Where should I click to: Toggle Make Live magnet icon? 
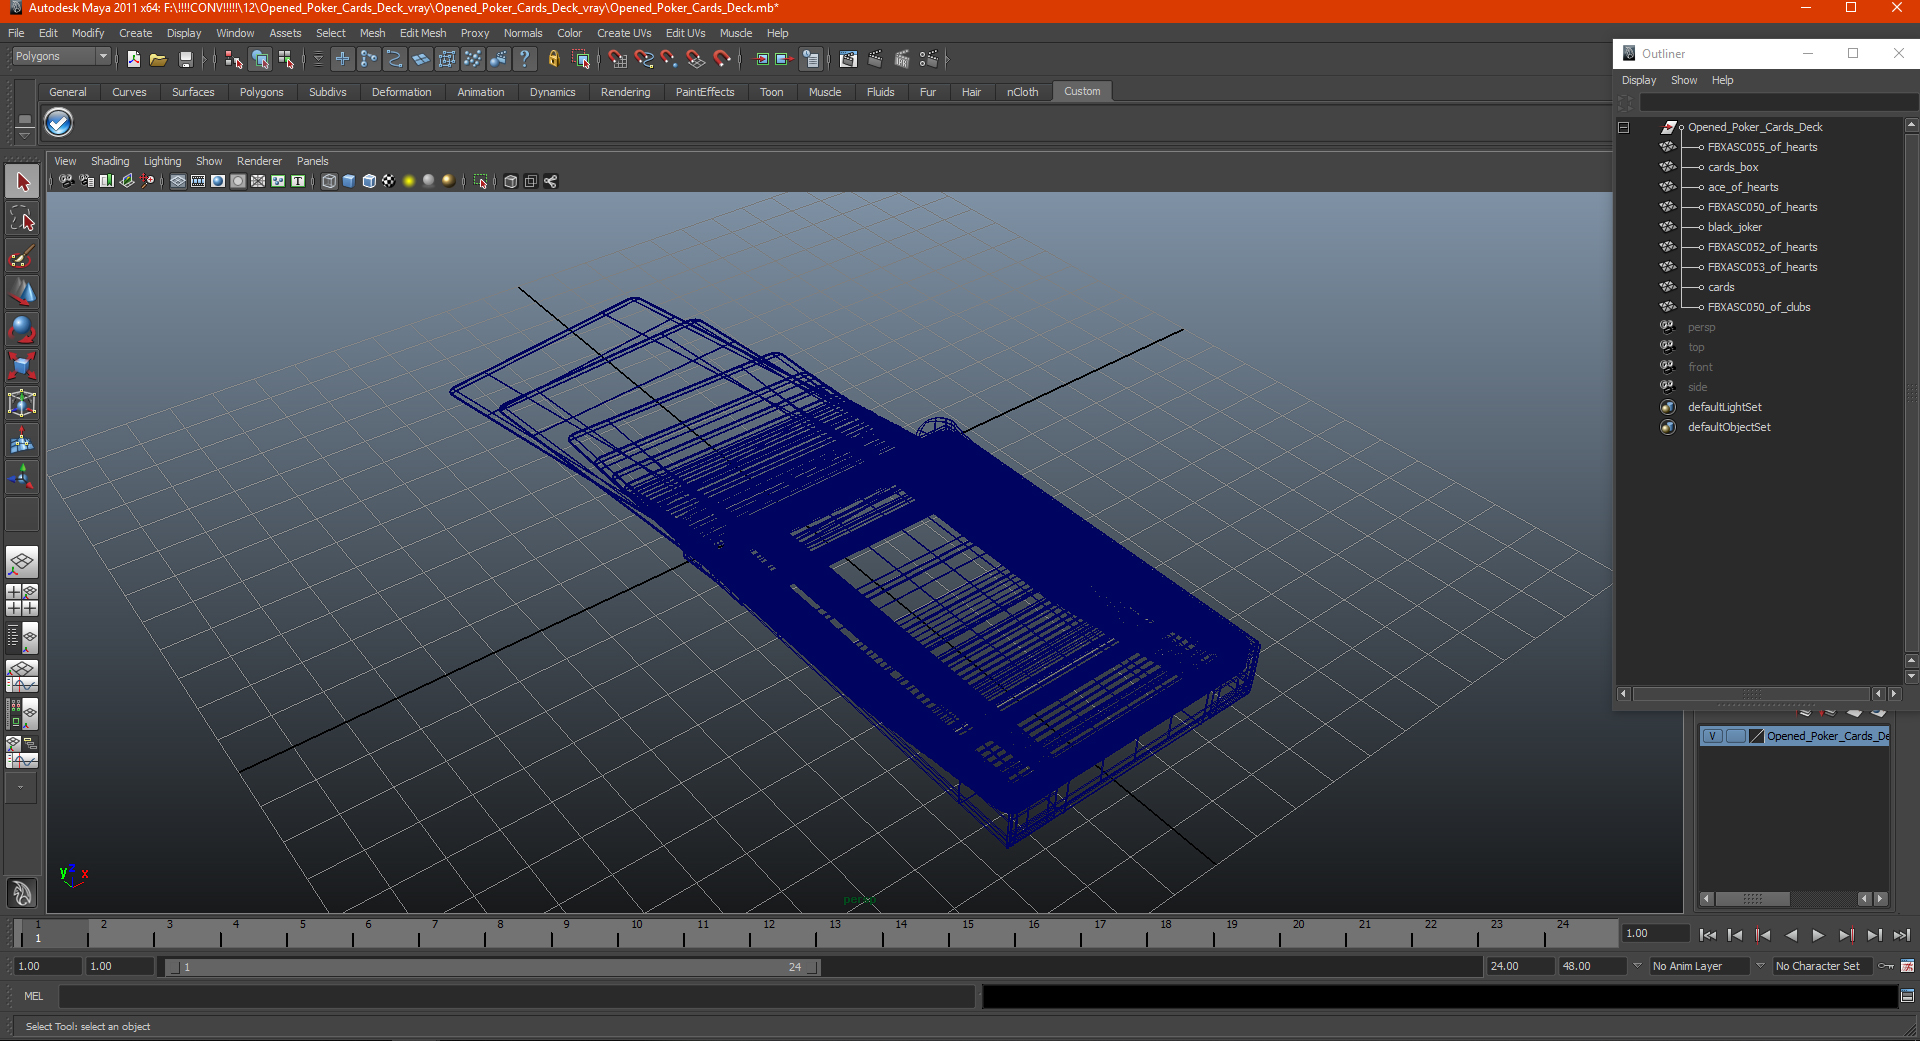pyautogui.click(x=722, y=59)
